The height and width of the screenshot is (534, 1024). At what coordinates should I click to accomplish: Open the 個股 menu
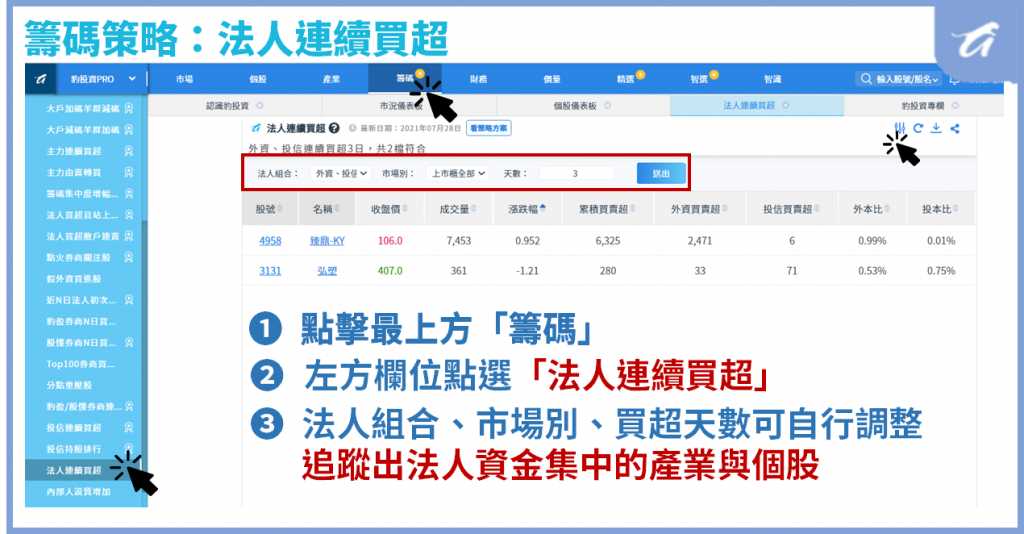coord(258,79)
